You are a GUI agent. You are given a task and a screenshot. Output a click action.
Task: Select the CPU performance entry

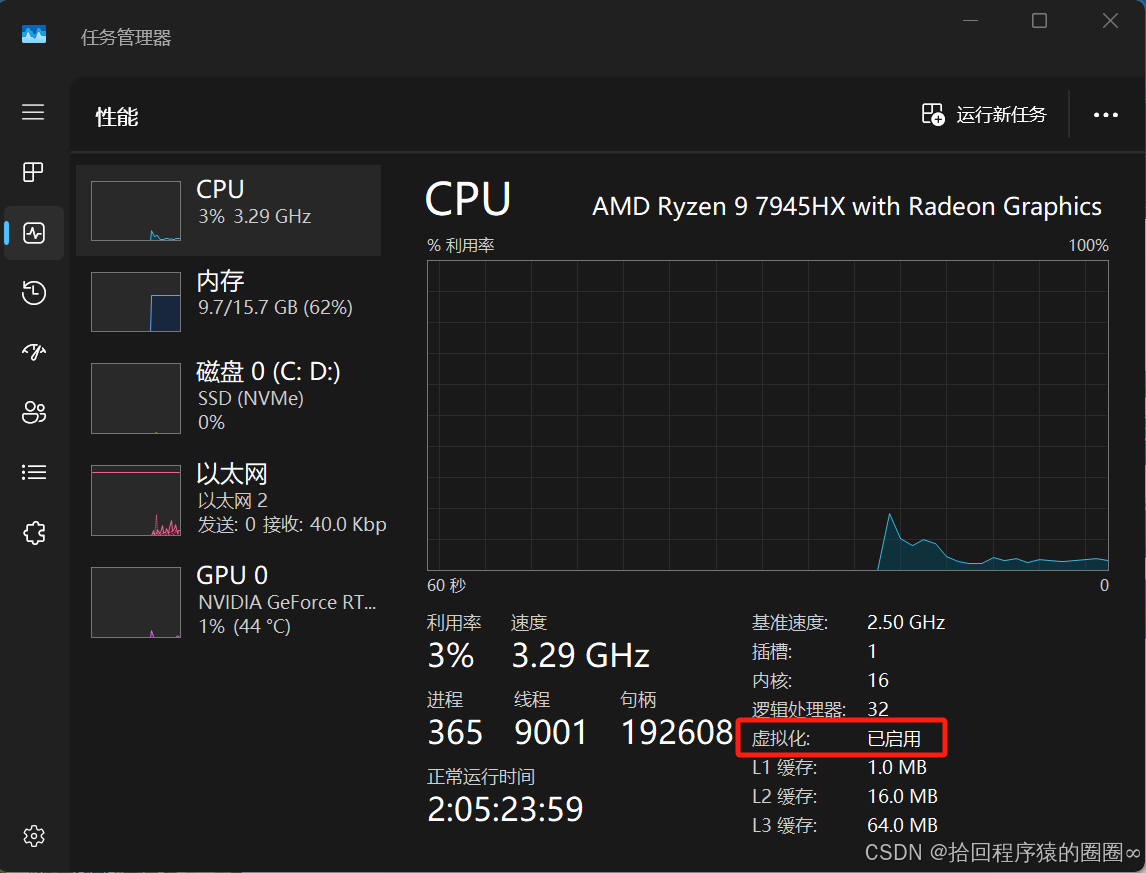229,211
